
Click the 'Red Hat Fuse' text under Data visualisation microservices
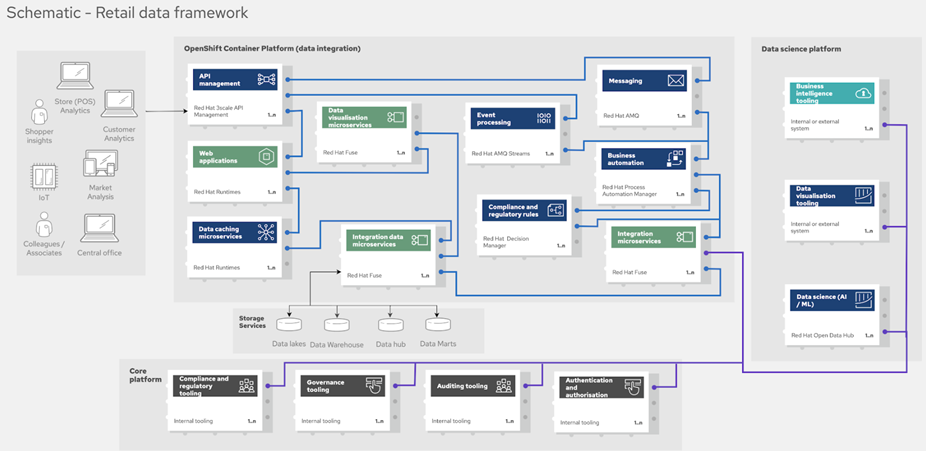tap(340, 152)
